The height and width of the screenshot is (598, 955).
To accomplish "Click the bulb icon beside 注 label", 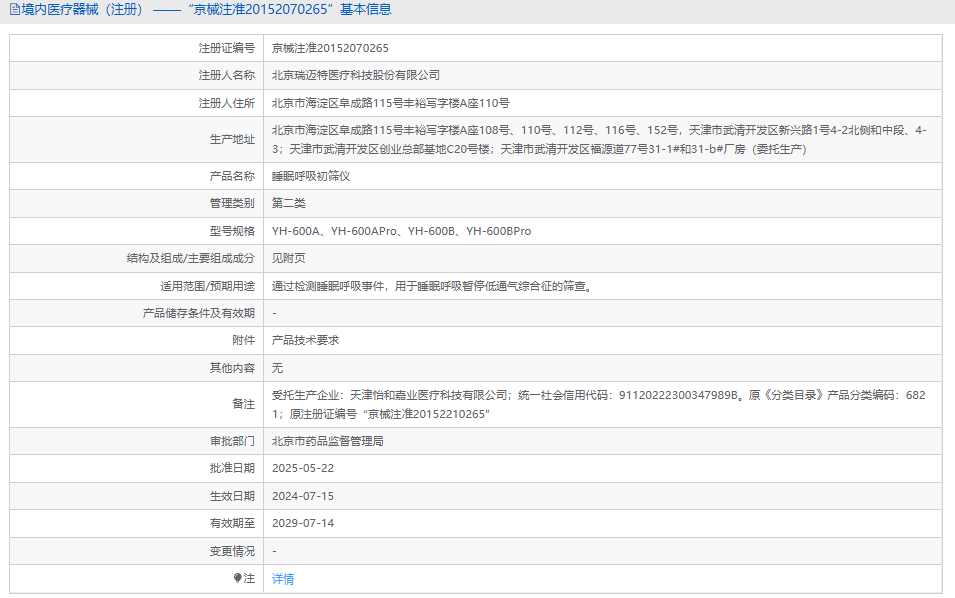I will click(x=238, y=578).
